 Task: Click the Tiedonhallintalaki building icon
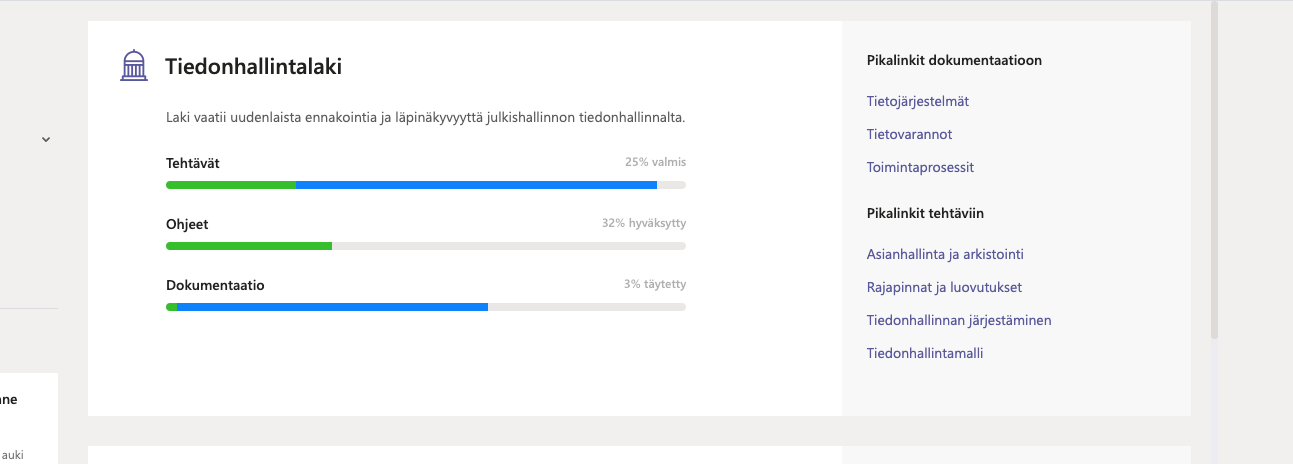[133, 66]
